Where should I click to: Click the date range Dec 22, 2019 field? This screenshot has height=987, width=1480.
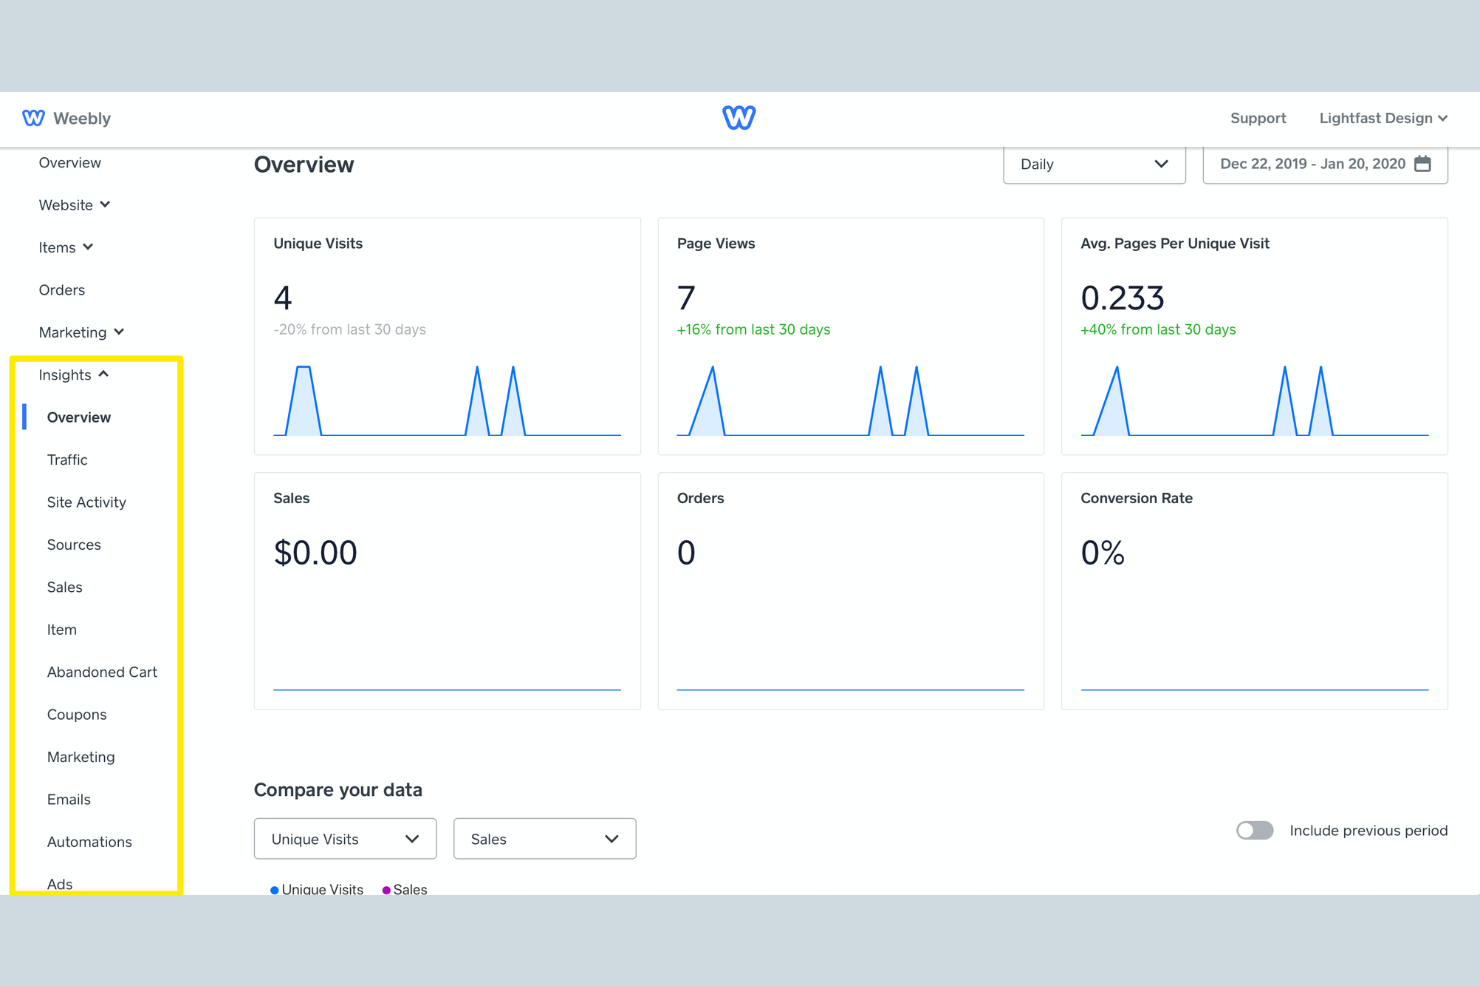(1325, 164)
